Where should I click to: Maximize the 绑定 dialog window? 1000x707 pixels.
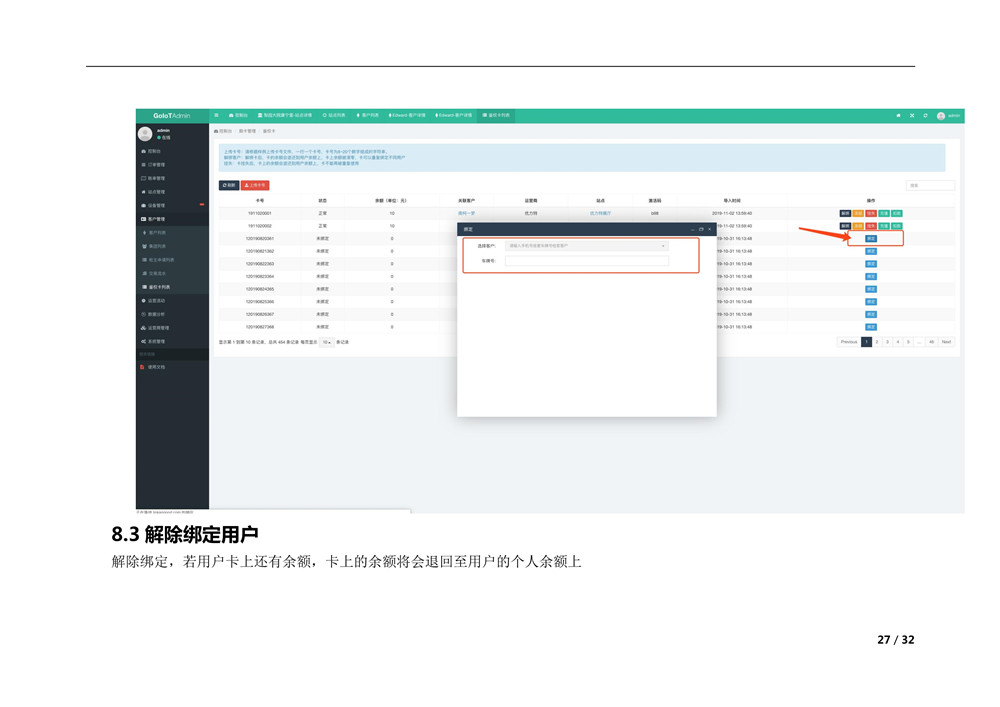pyautogui.click(x=701, y=229)
